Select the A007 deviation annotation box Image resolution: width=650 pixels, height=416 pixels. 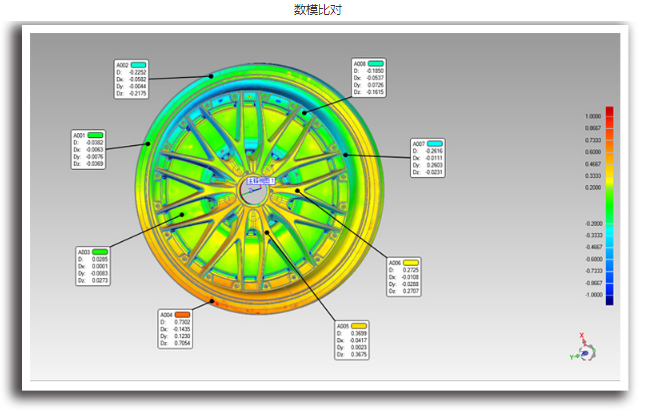click(x=428, y=158)
